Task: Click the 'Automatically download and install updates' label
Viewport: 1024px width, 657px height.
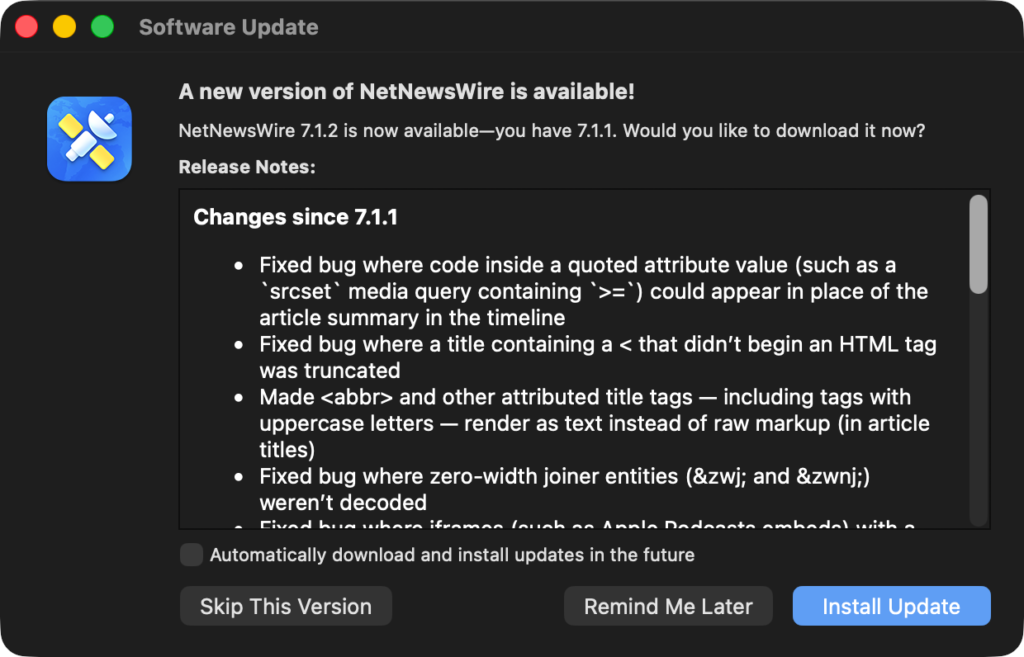Action: [452, 554]
